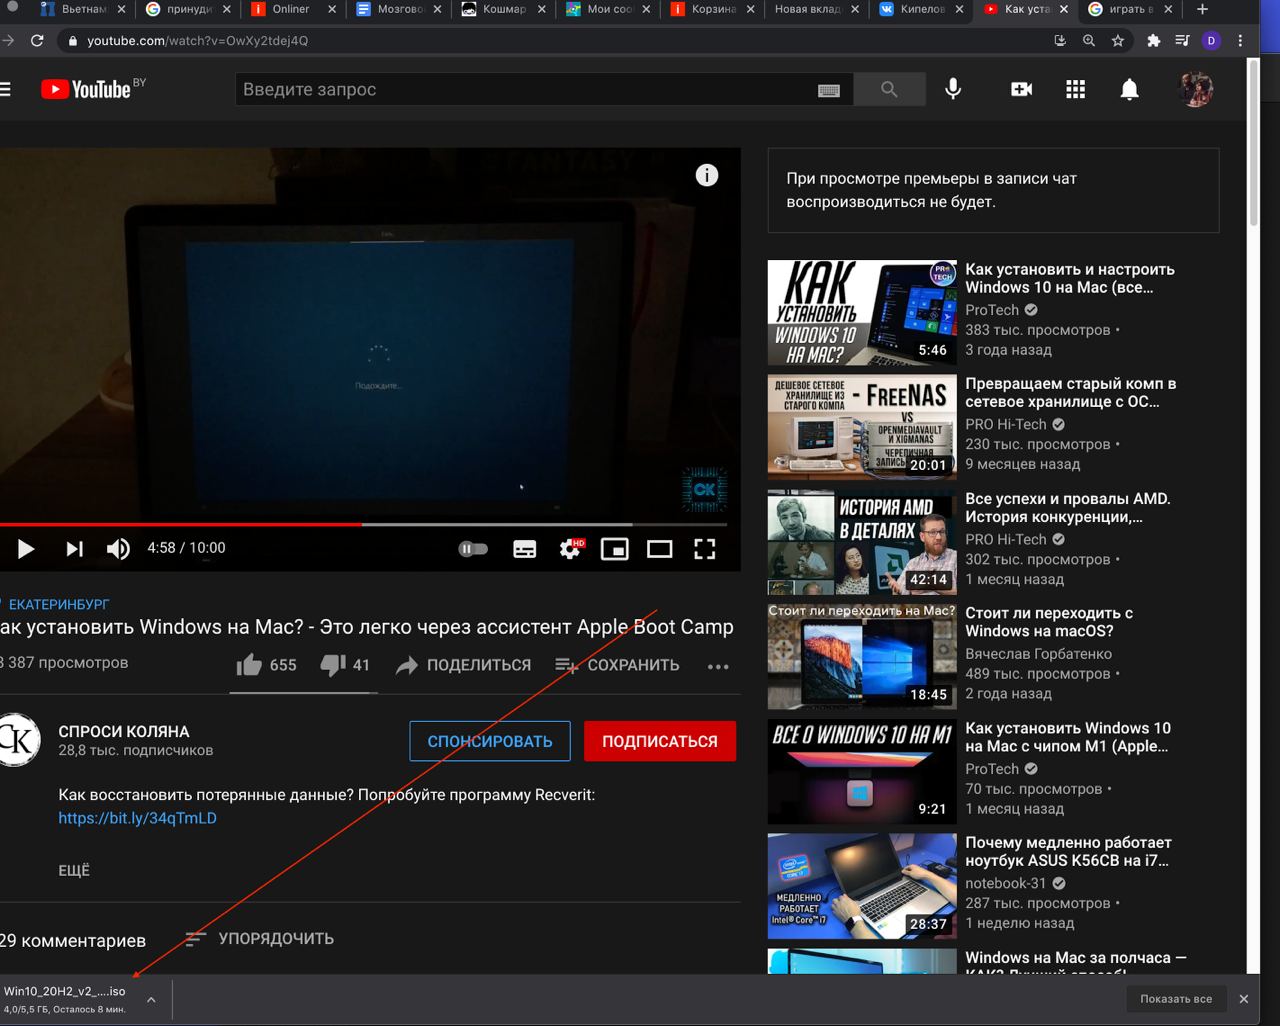This screenshot has width=1280, height=1026.
Task: Save the video with СОХРАНИТЬ
Action: (x=617, y=665)
